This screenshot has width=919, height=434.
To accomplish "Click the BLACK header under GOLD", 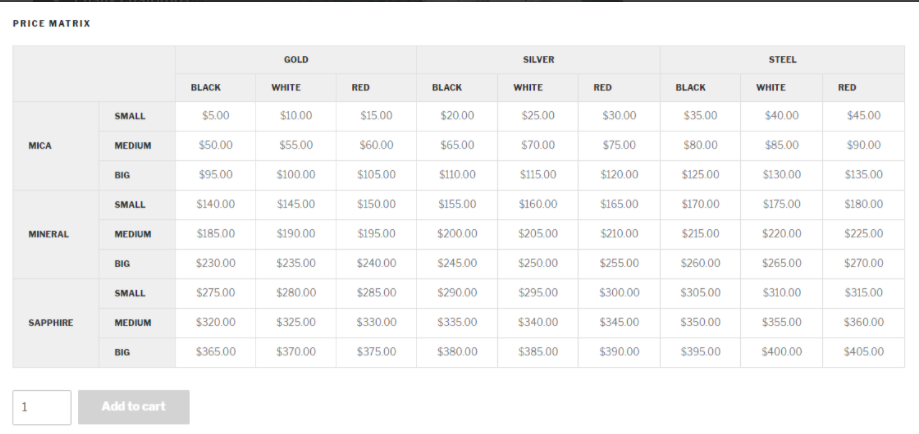I will (216, 88).
